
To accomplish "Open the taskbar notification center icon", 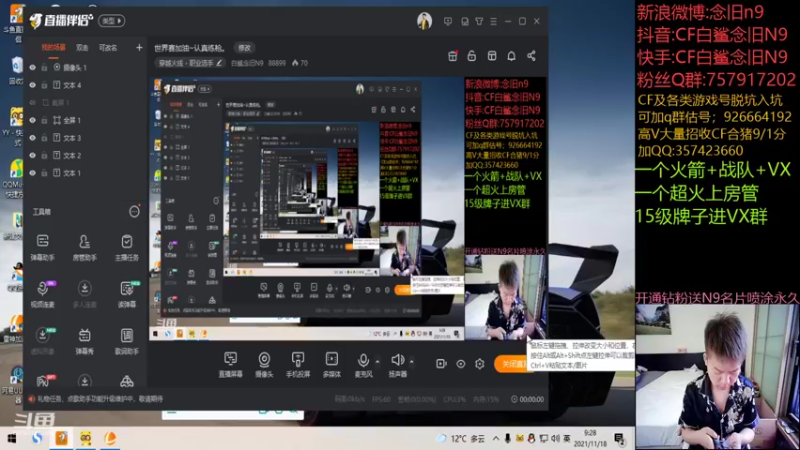I will point(620,438).
